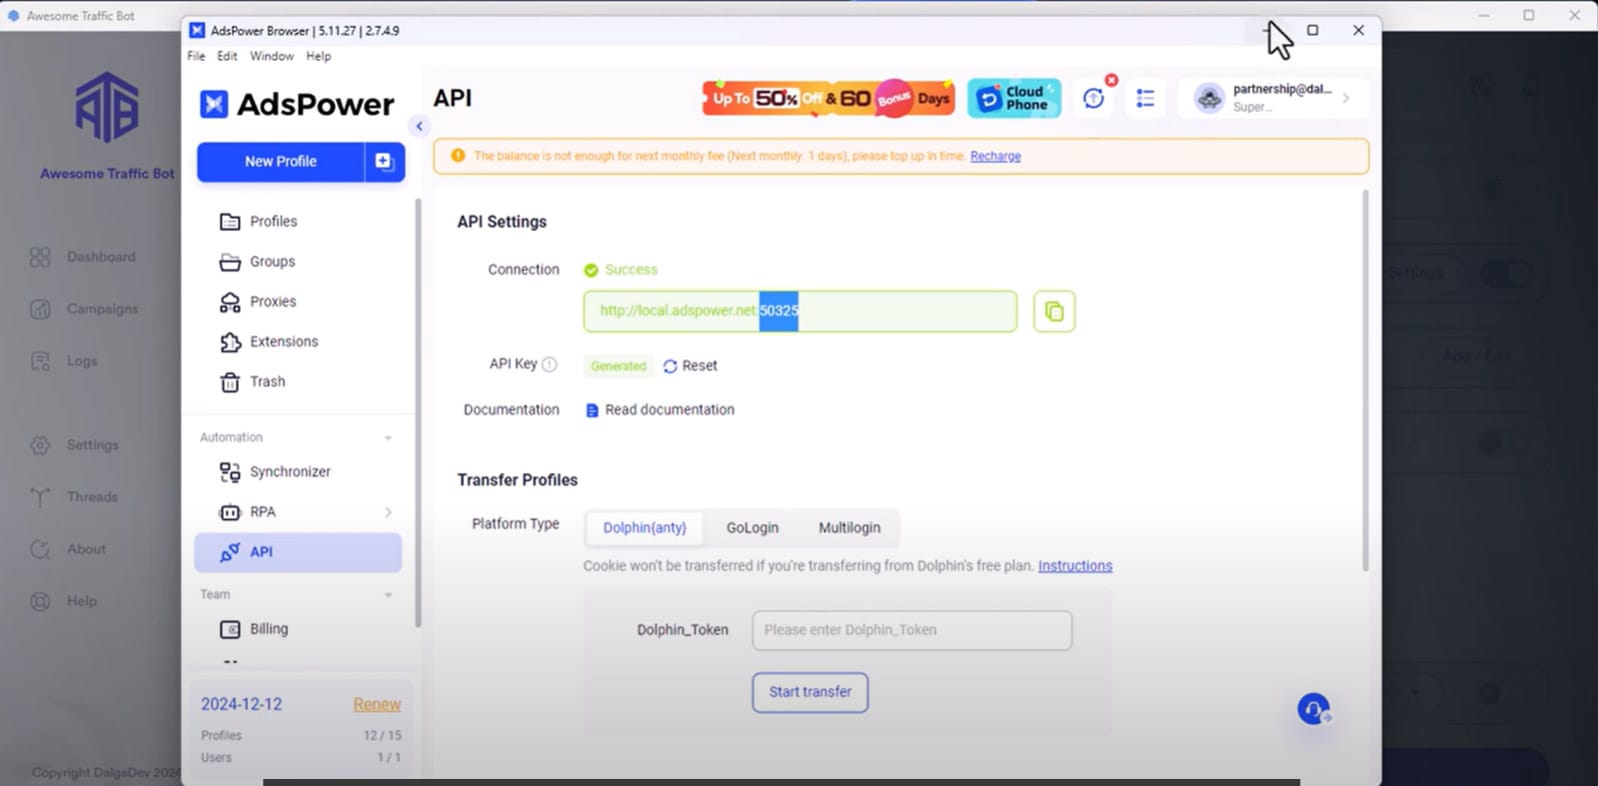The image size is (1598, 786).
Task: Open Dashboard in Awesome Traffic Bot window
Action: pos(83,257)
